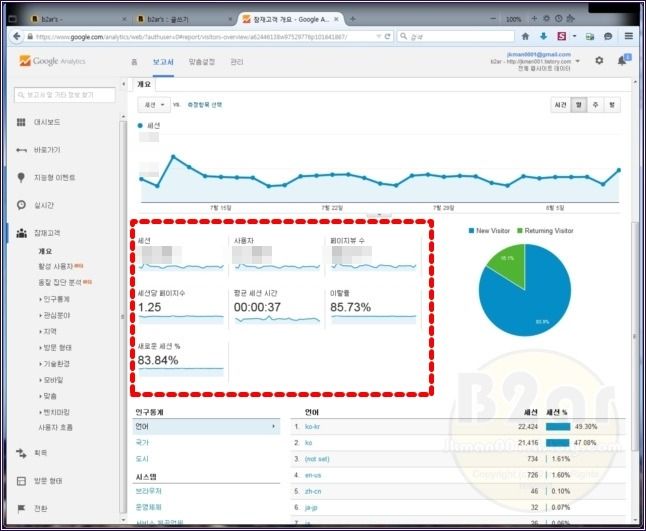
Task: Select 브라우저 under the 시스템 list
Action: [149, 491]
